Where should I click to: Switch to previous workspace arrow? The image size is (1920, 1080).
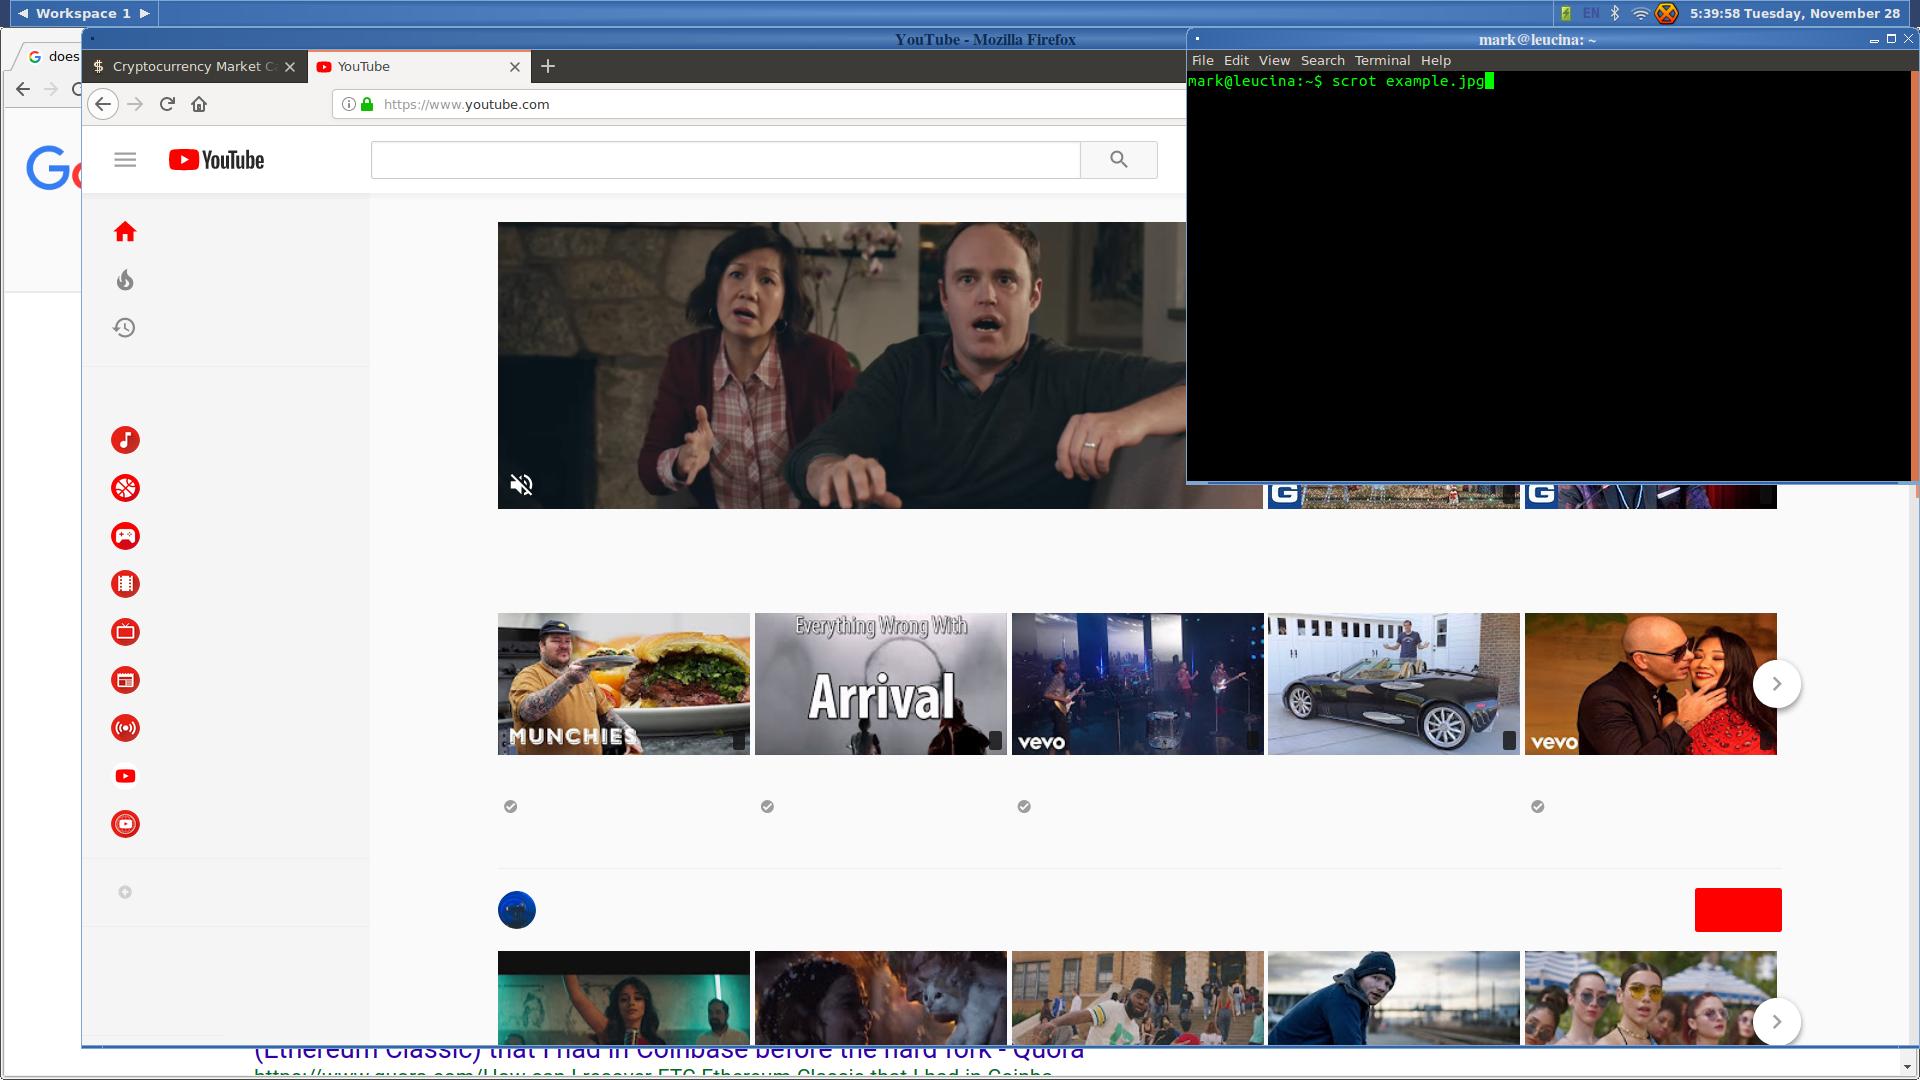[23, 13]
